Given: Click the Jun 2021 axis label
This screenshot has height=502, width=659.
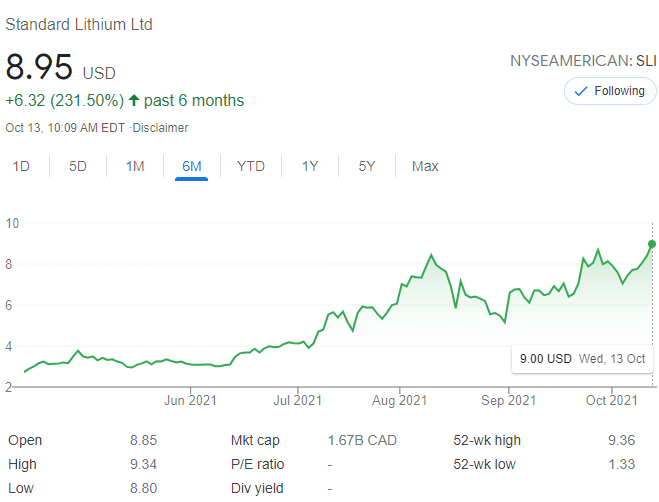Looking at the screenshot, I should [190, 400].
